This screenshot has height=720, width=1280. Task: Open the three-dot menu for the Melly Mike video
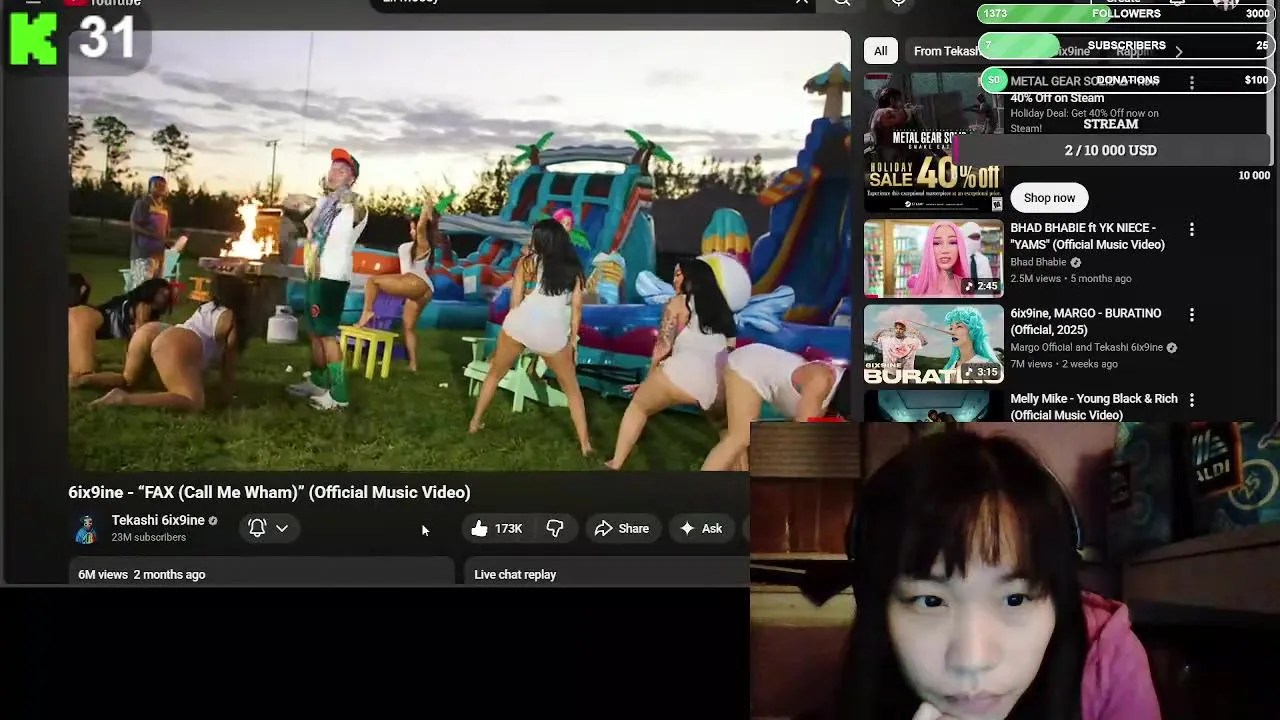coord(1191,400)
